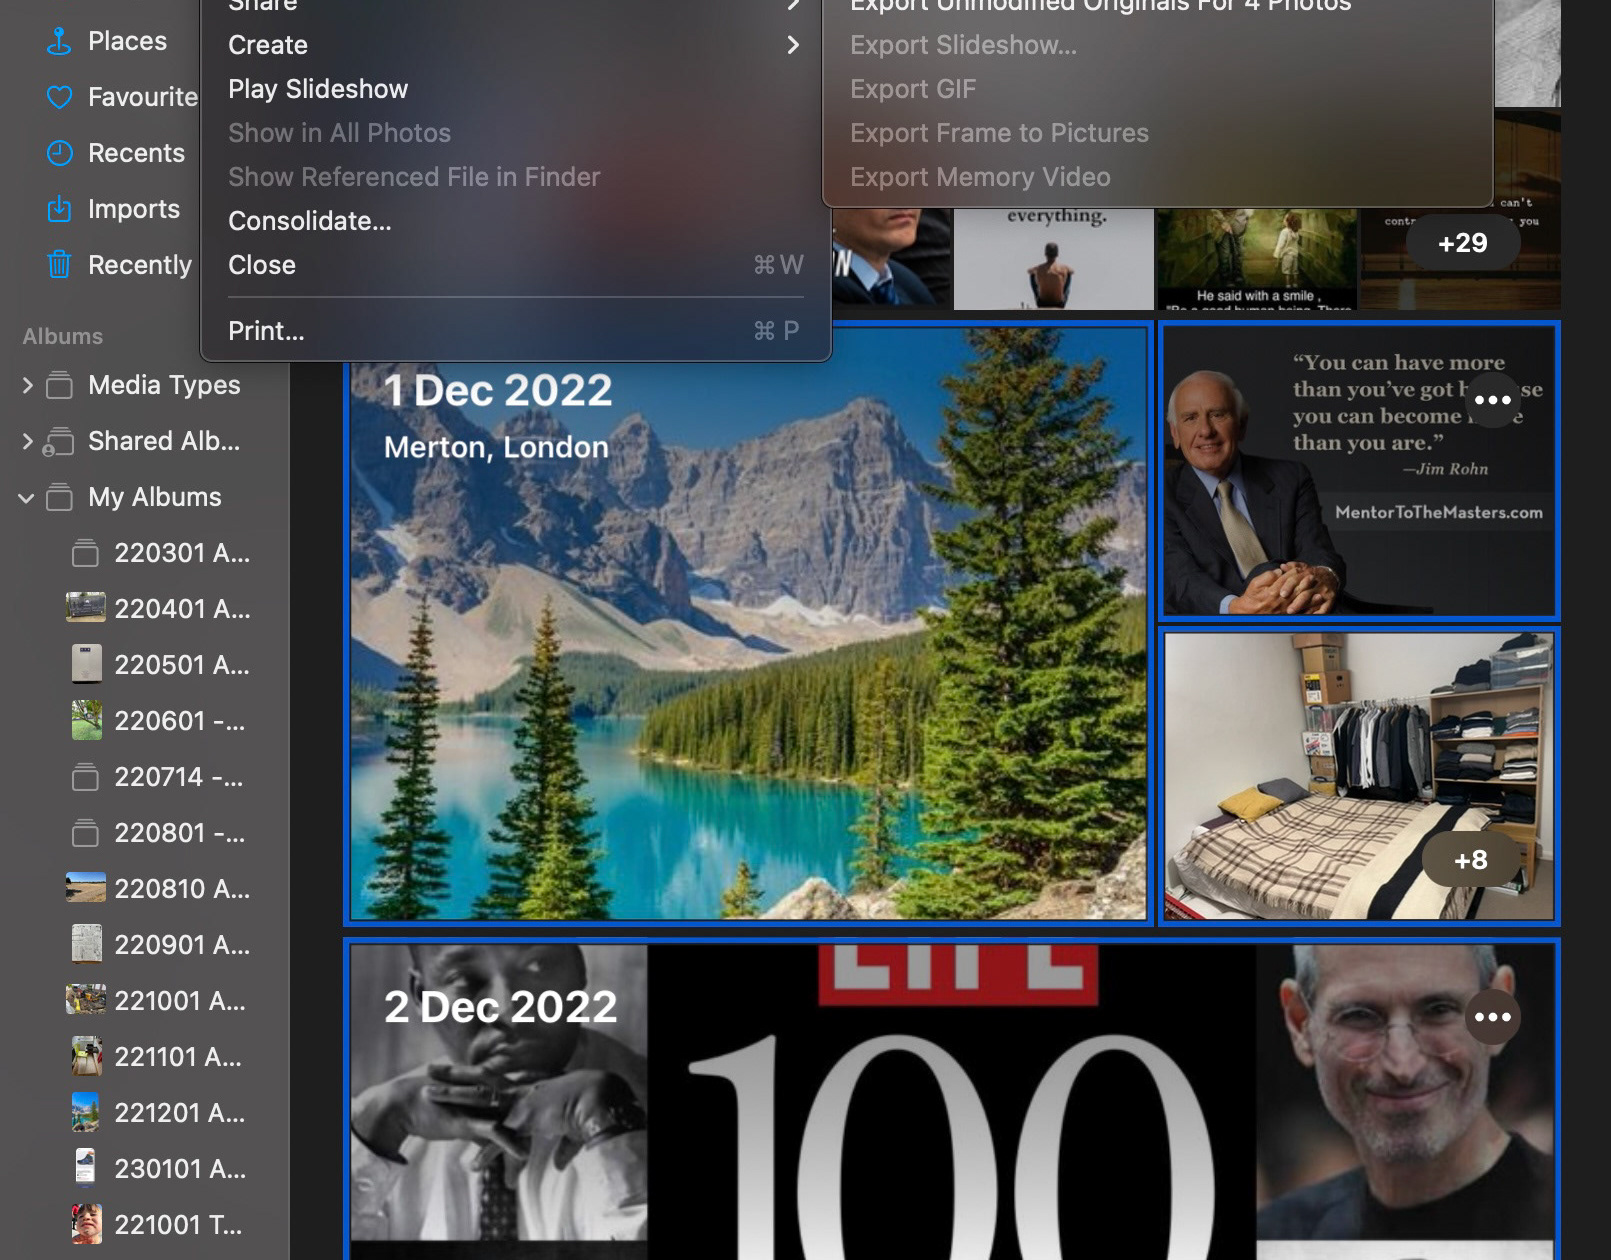1611x1260 pixels.
Task: Click the +29 more photos badge
Action: (1462, 243)
